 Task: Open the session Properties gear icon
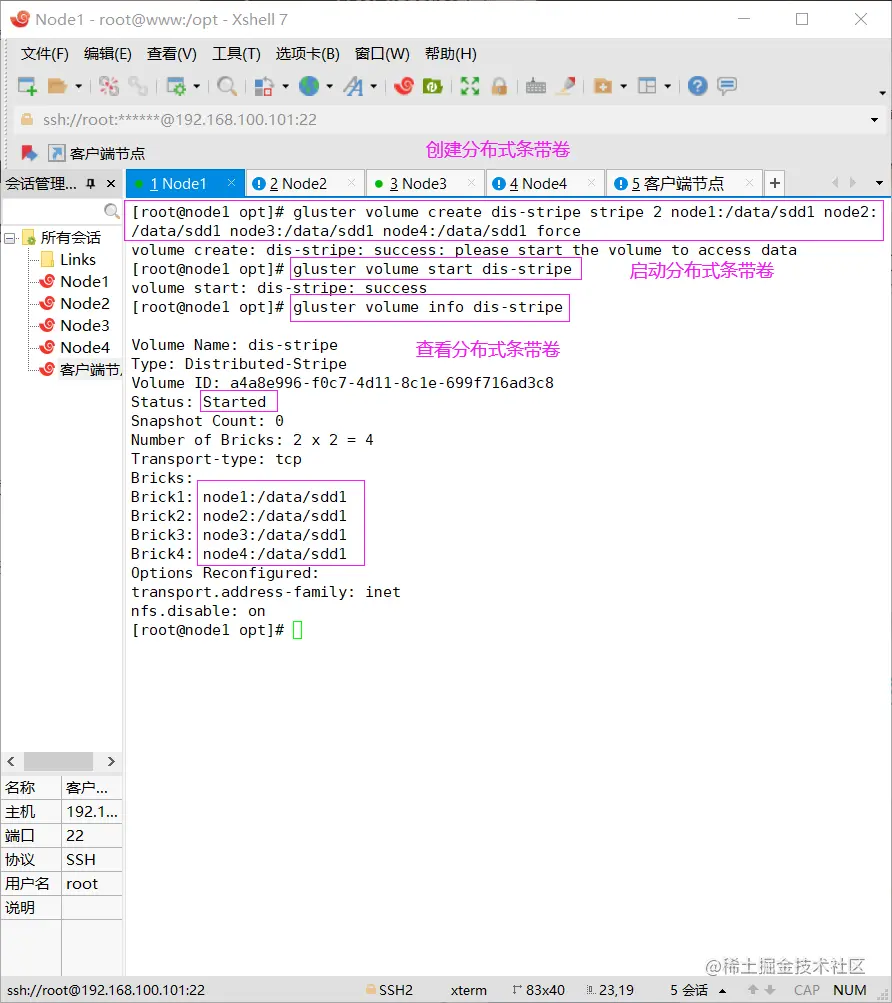point(176,86)
